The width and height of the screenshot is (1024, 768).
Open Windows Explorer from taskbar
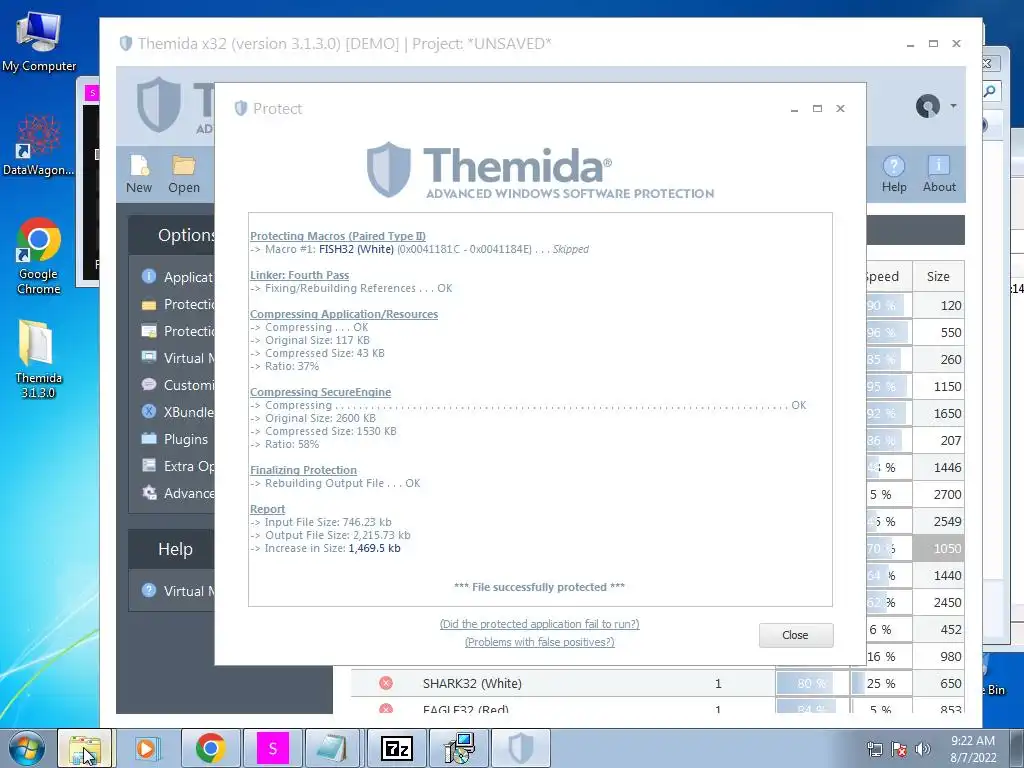[x=85, y=748]
